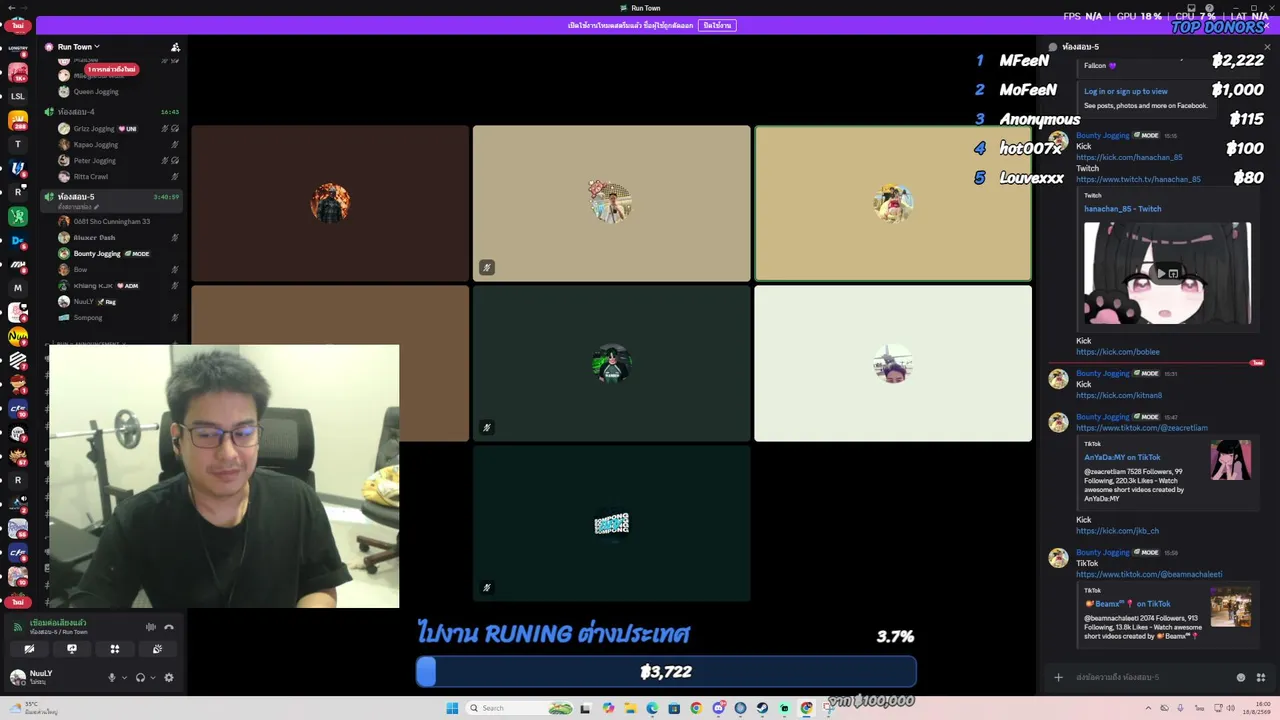The image size is (1280, 720).
Task: Open Steam from the taskbar
Action: pyautogui.click(x=762, y=708)
